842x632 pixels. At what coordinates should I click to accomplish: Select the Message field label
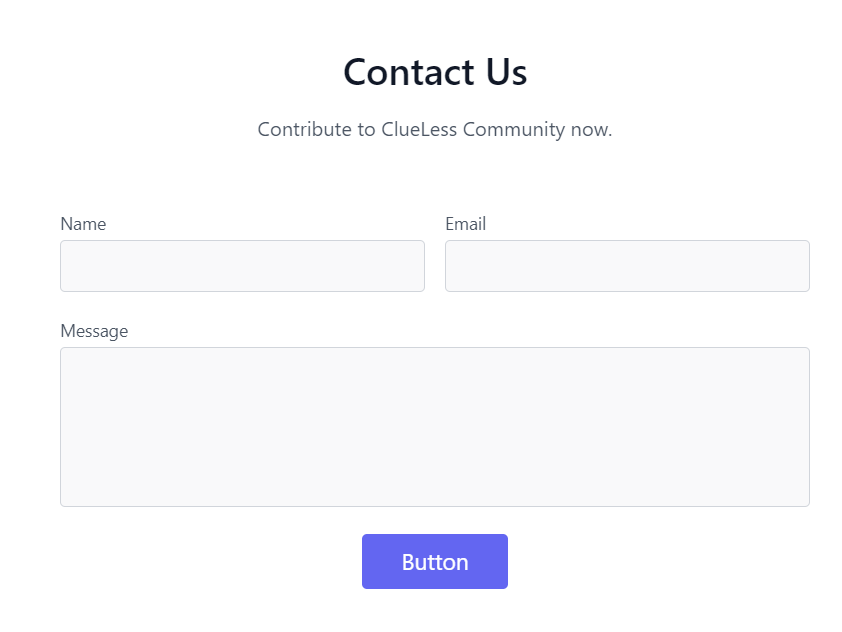pyautogui.click(x=95, y=331)
